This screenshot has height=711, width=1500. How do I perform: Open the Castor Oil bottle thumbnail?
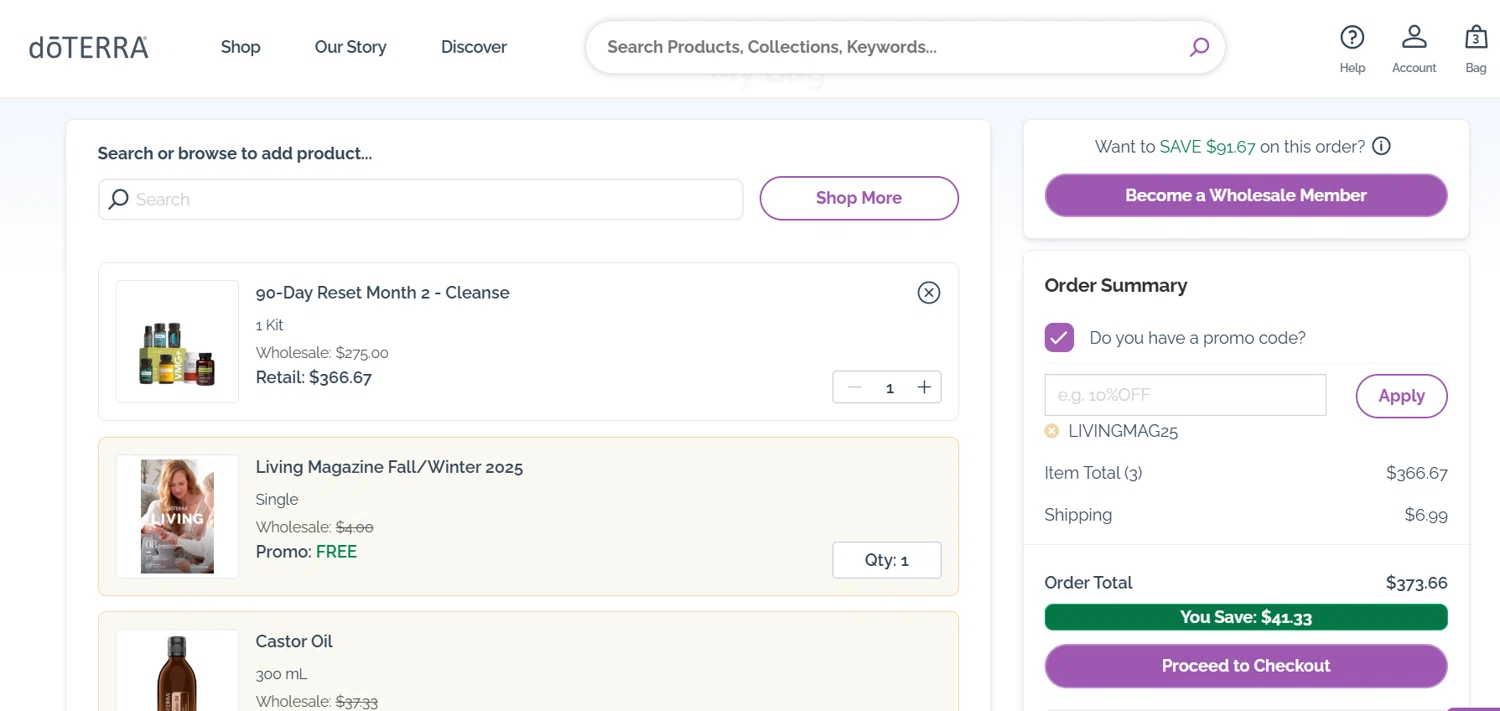pyautogui.click(x=177, y=670)
